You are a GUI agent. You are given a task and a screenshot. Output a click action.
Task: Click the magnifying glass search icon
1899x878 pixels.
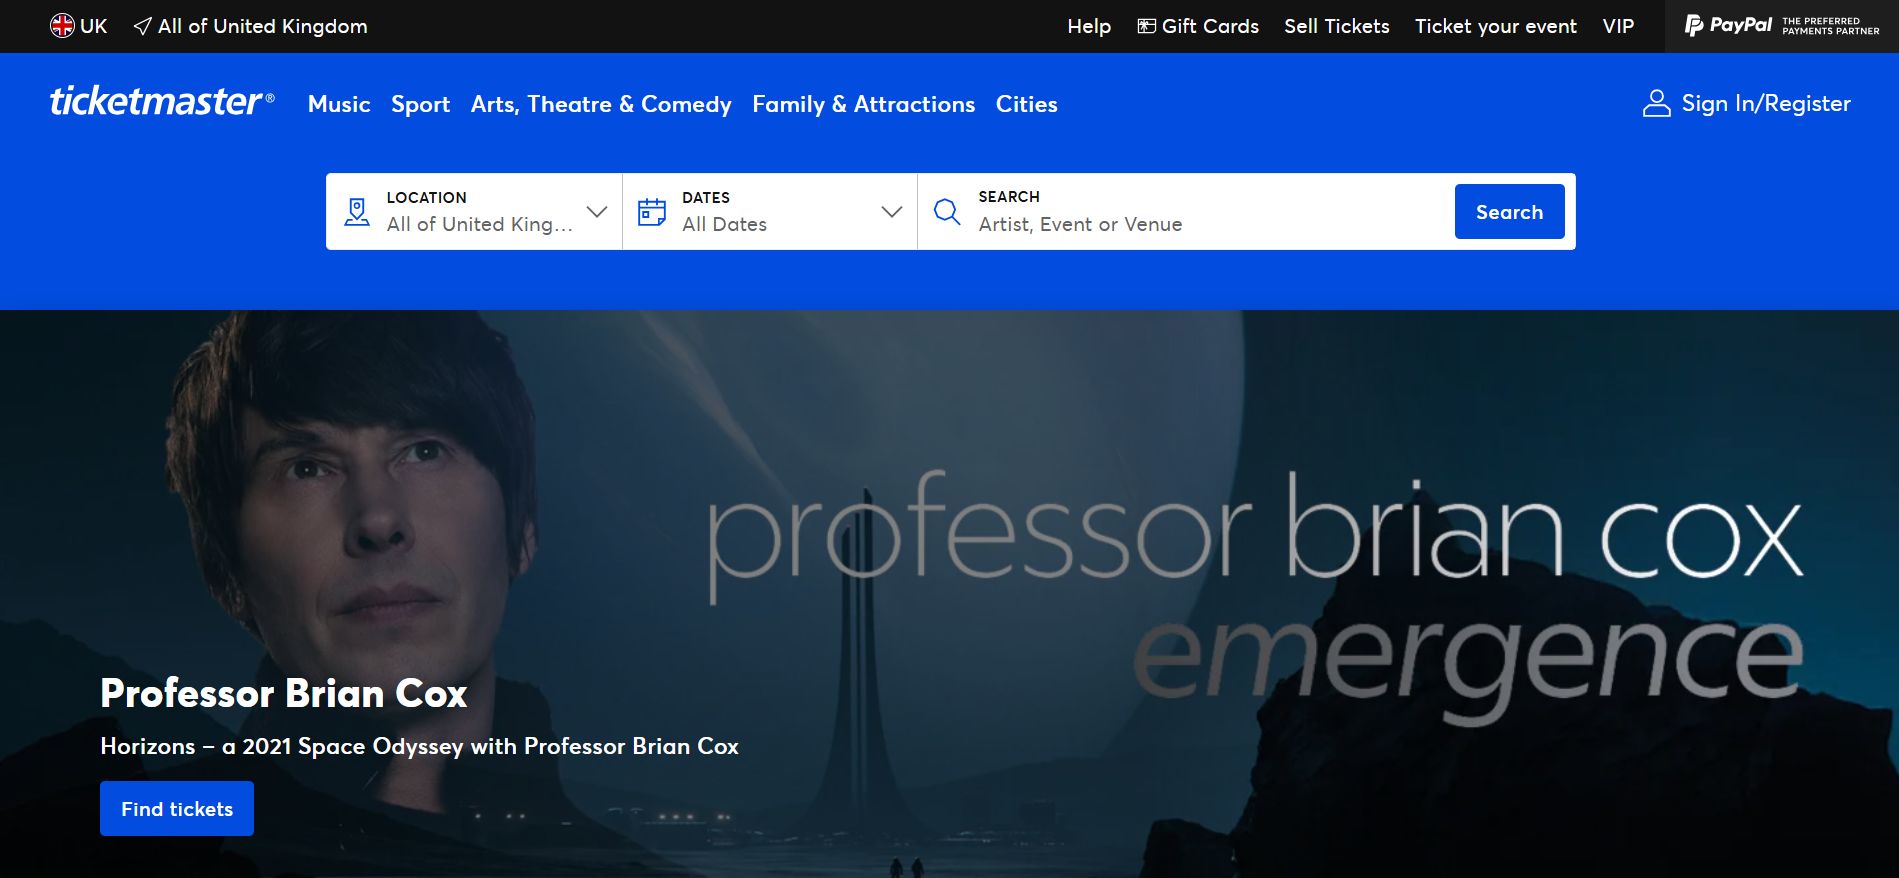coord(946,212)
